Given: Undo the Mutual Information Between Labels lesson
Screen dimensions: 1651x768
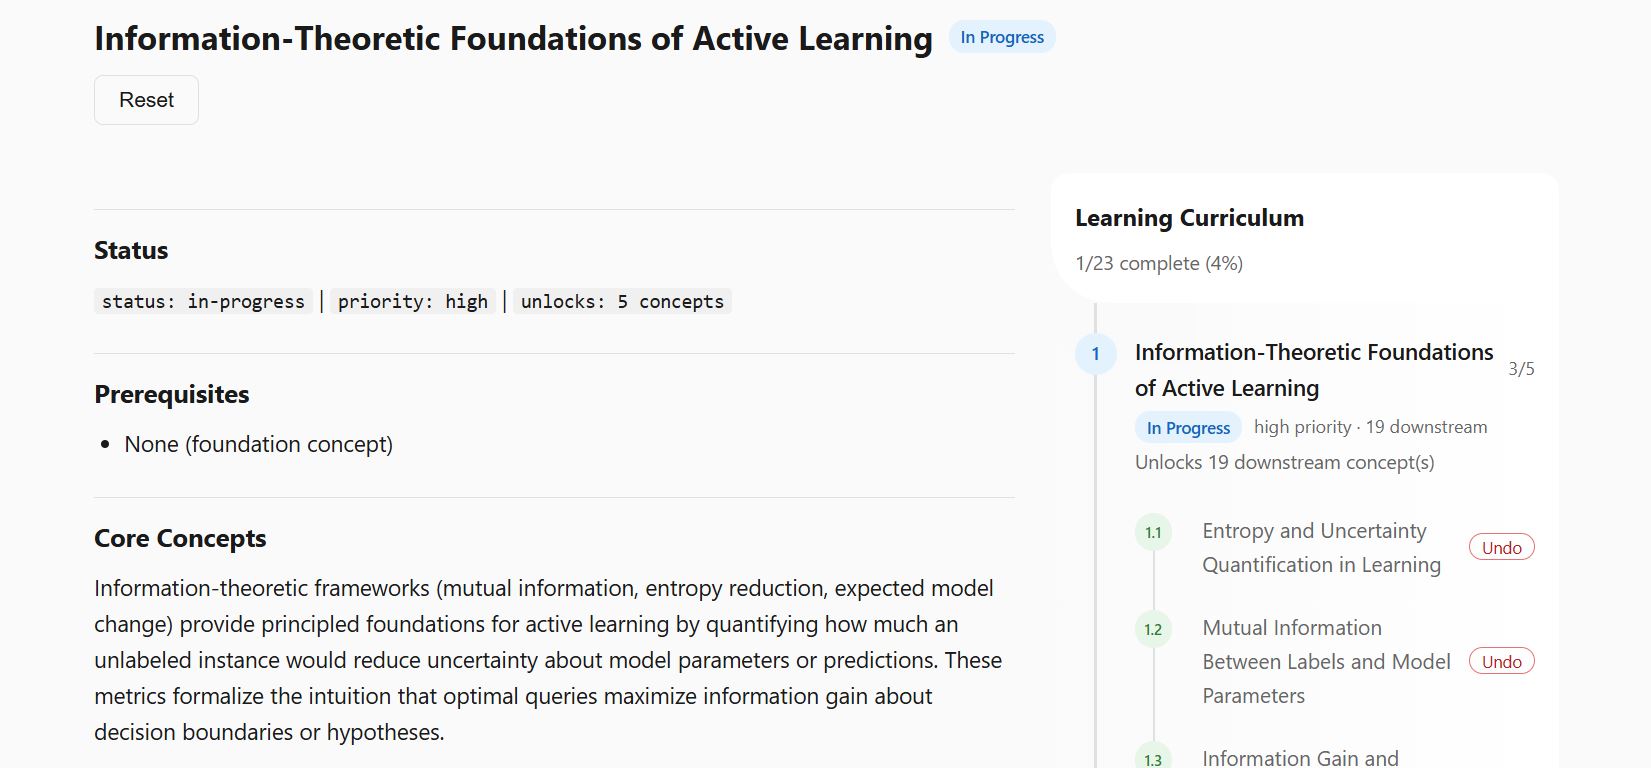Looking at the screenshot, I should [1501, 662].
